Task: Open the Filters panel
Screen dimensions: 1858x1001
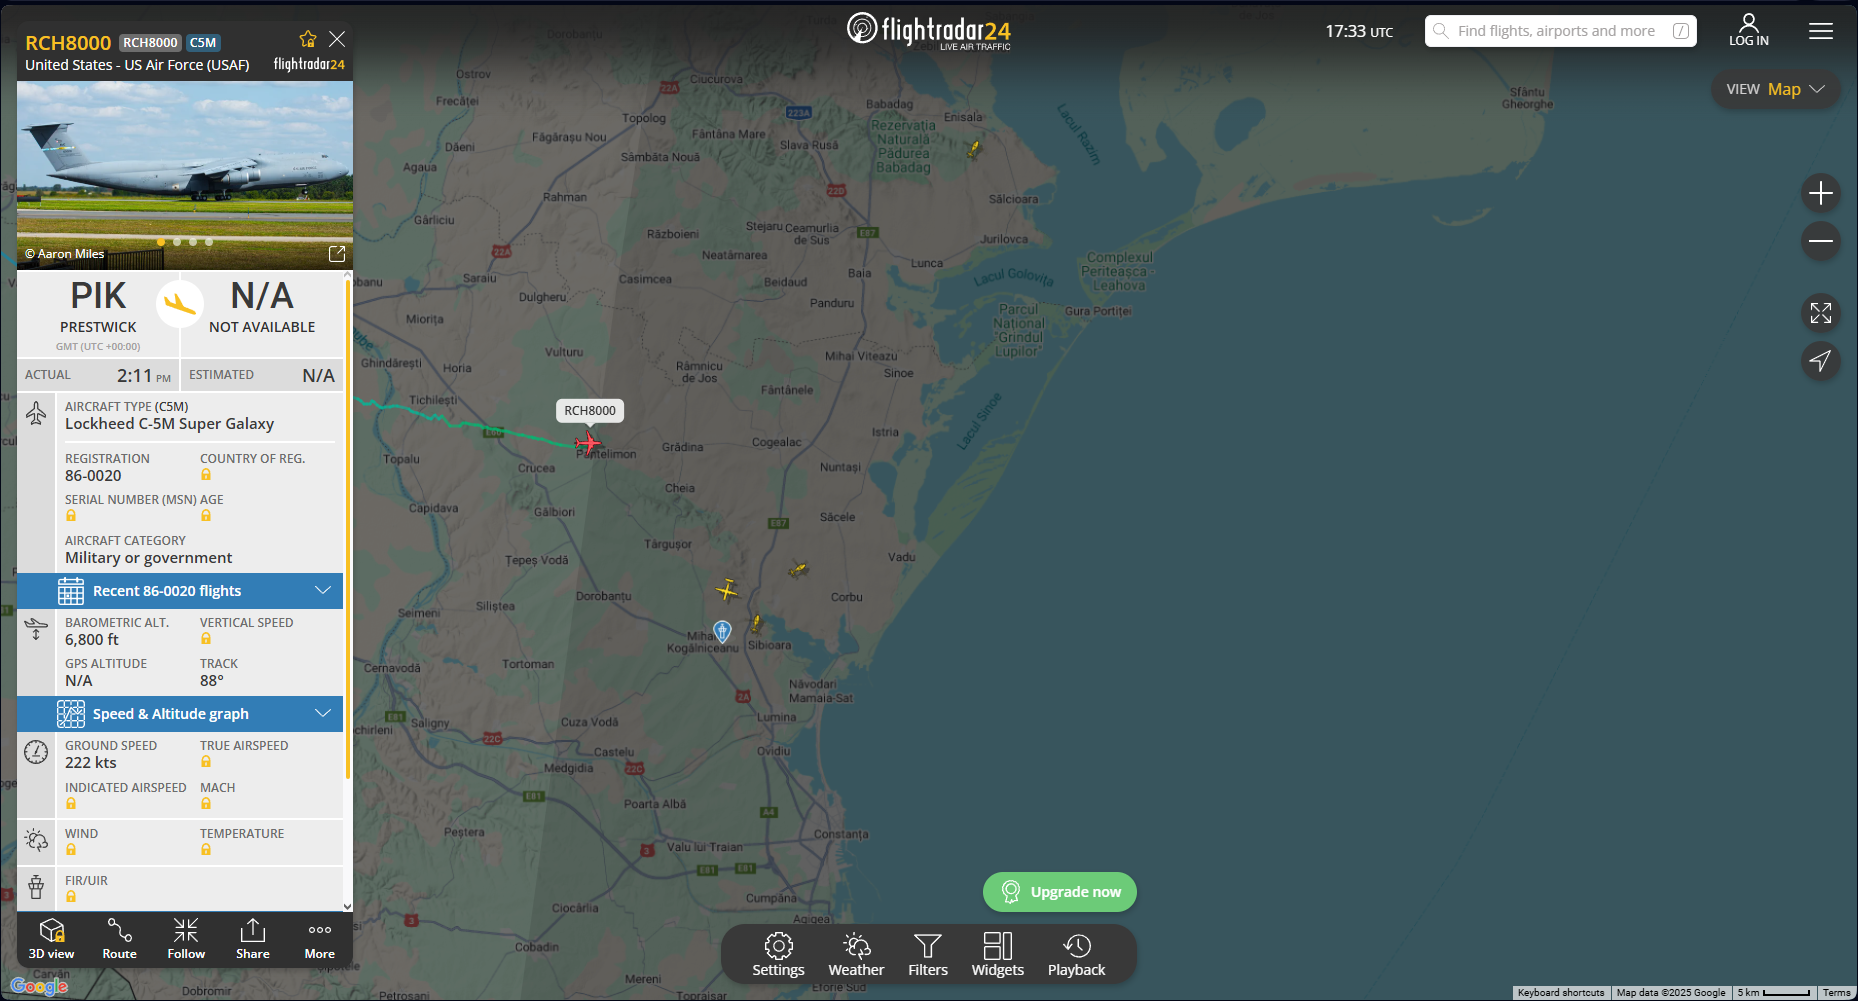Action: 928,955
